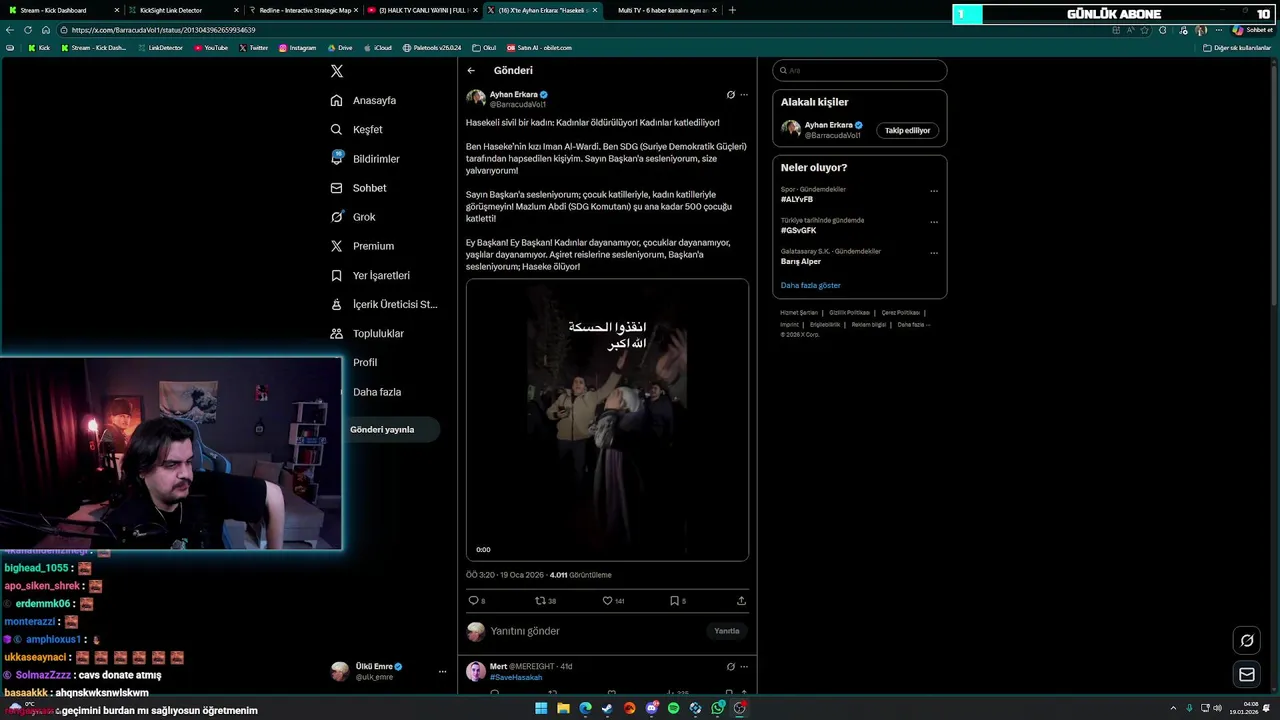The image size is (1280, 720).
Task: Play the embedded video
Action: click(607, 420)
